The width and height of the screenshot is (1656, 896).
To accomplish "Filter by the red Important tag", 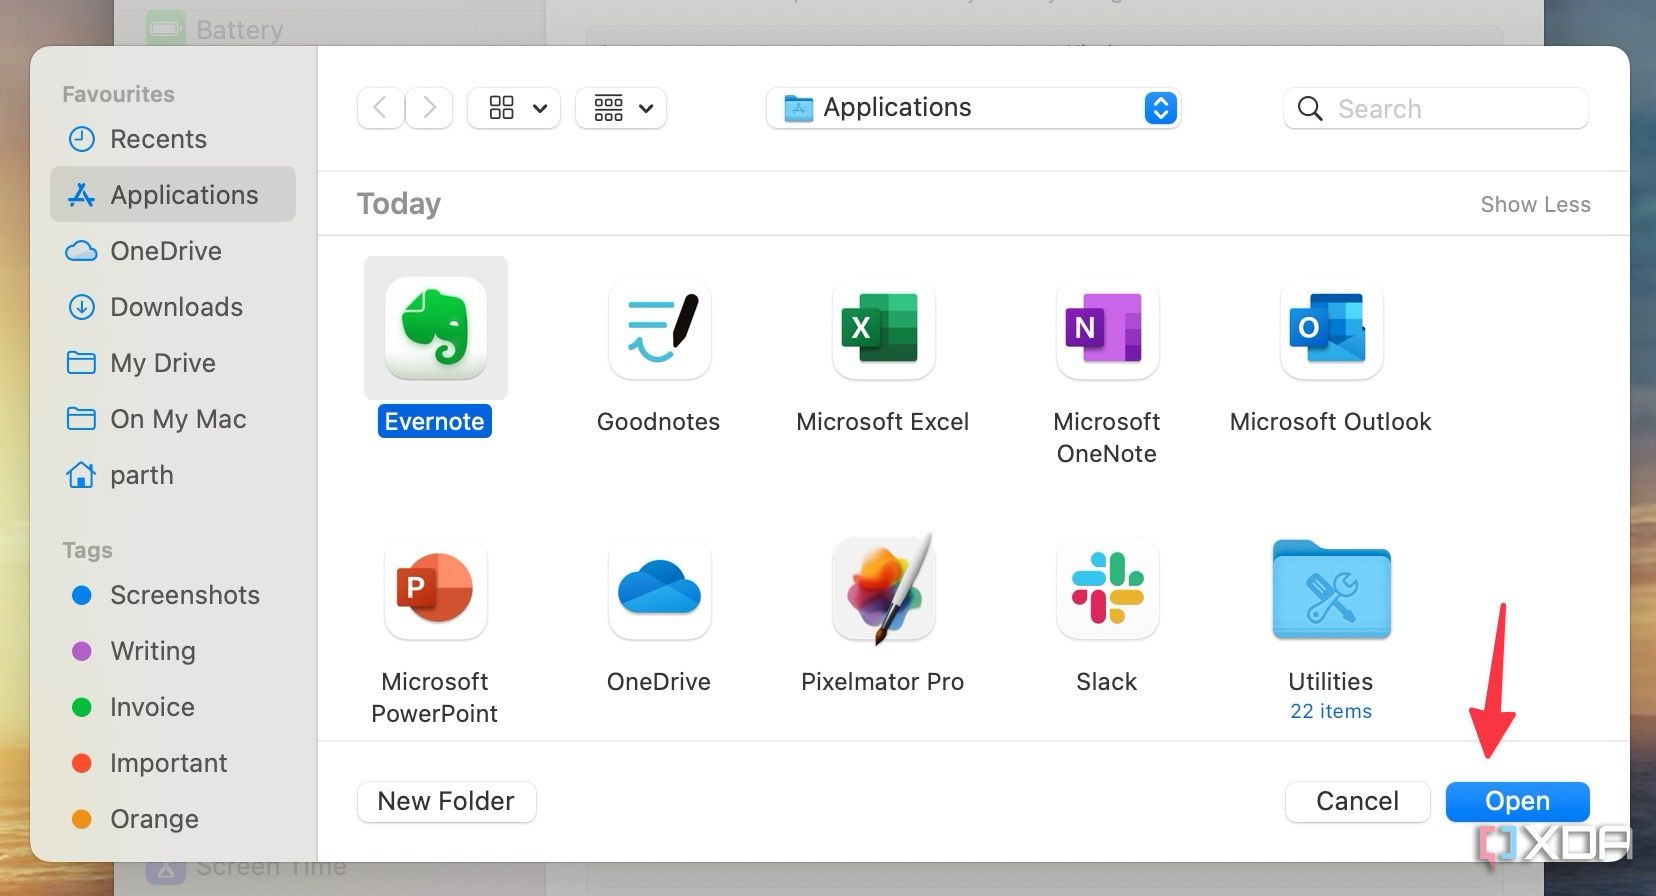I will (173, 763).
